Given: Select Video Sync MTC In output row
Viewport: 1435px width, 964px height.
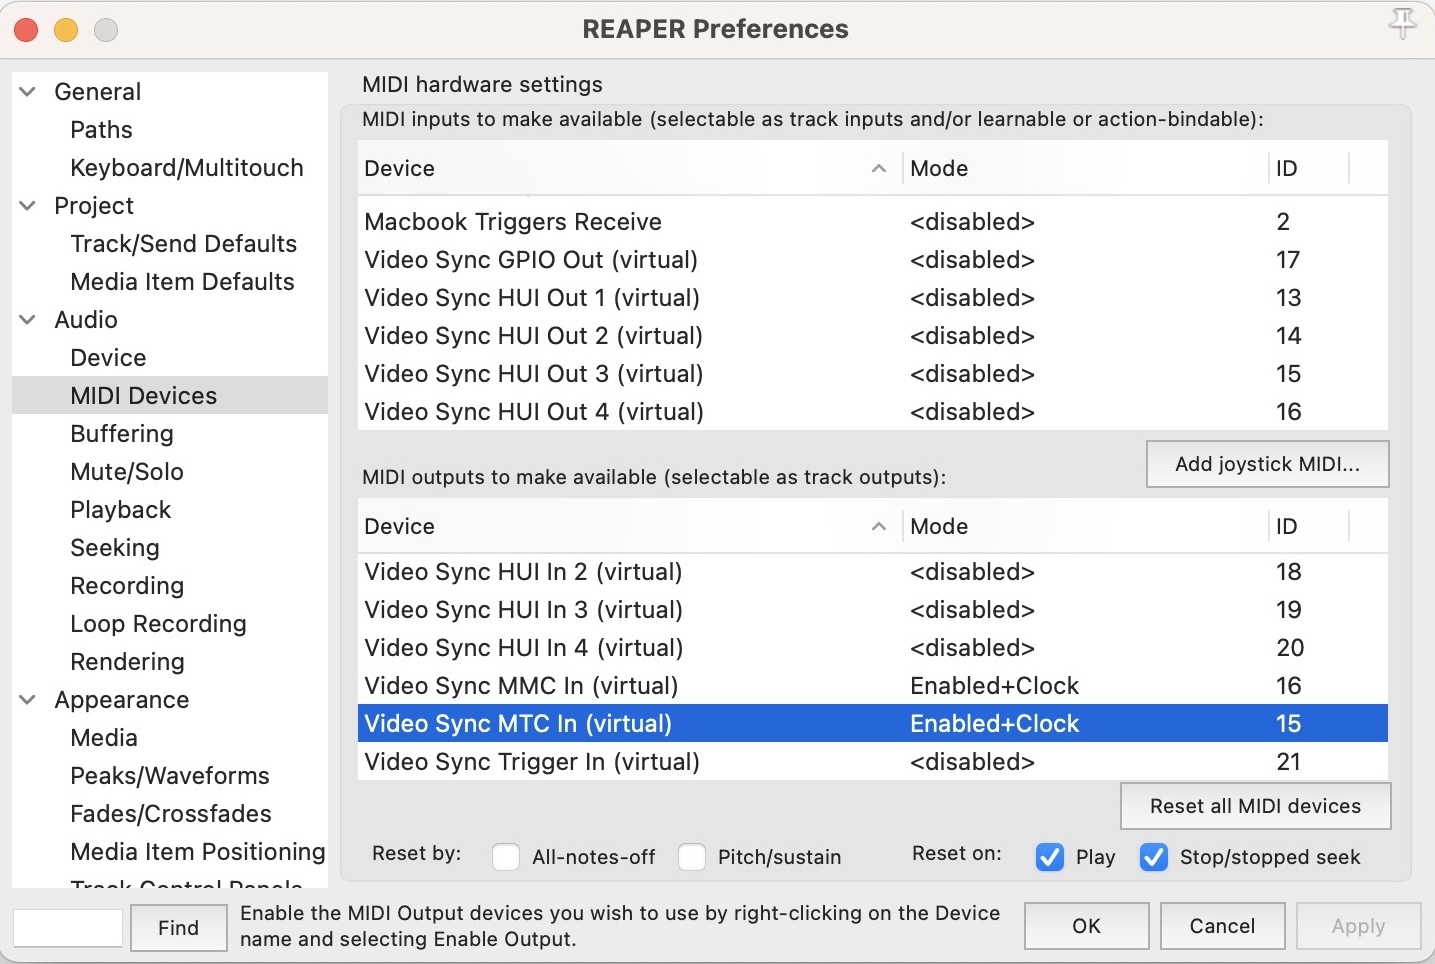Looking at the screenshot, I should [872, 724].
